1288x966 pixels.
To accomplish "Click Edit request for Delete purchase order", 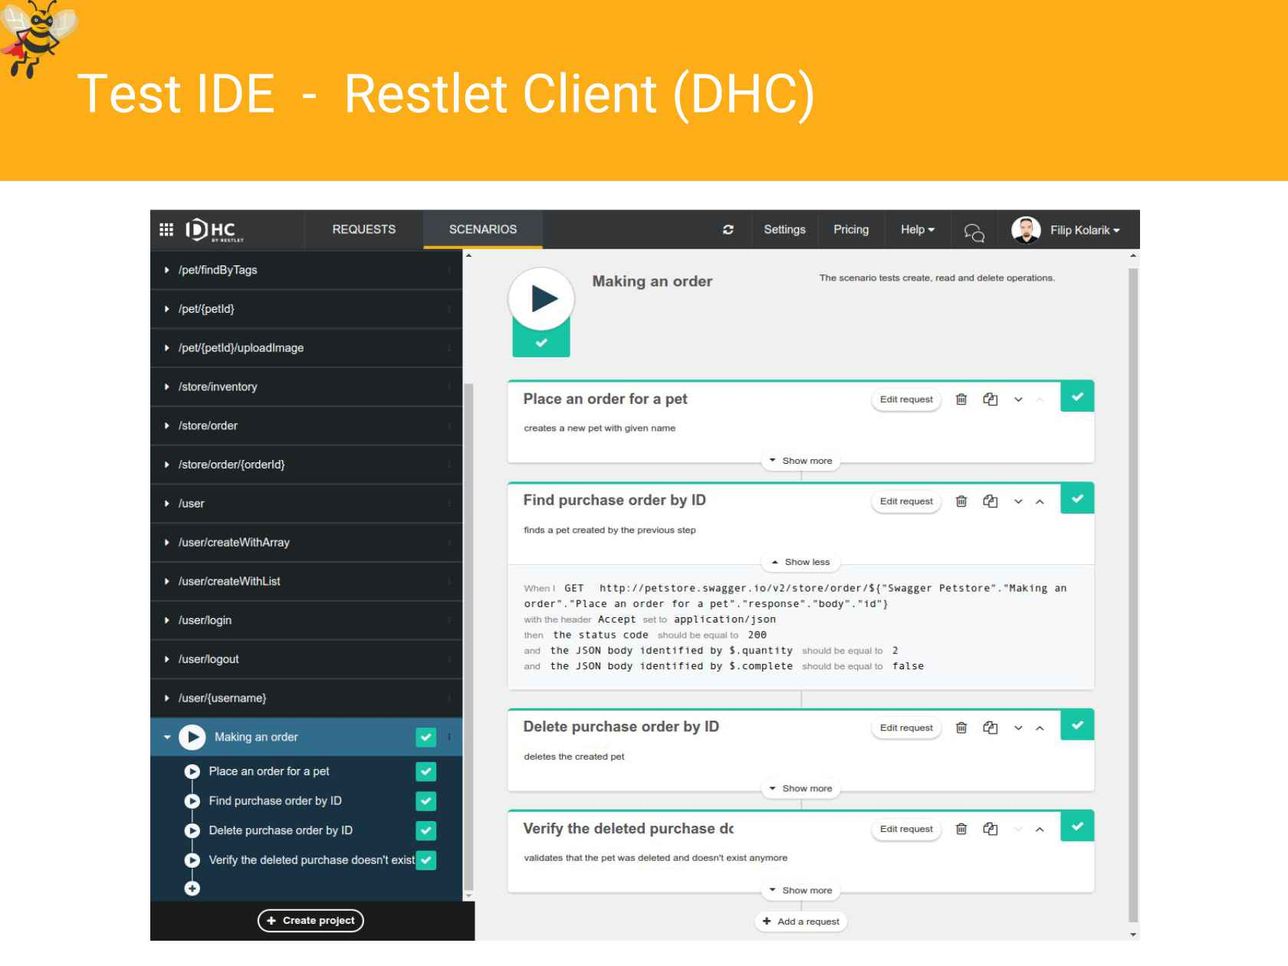I will click(906, 728).
